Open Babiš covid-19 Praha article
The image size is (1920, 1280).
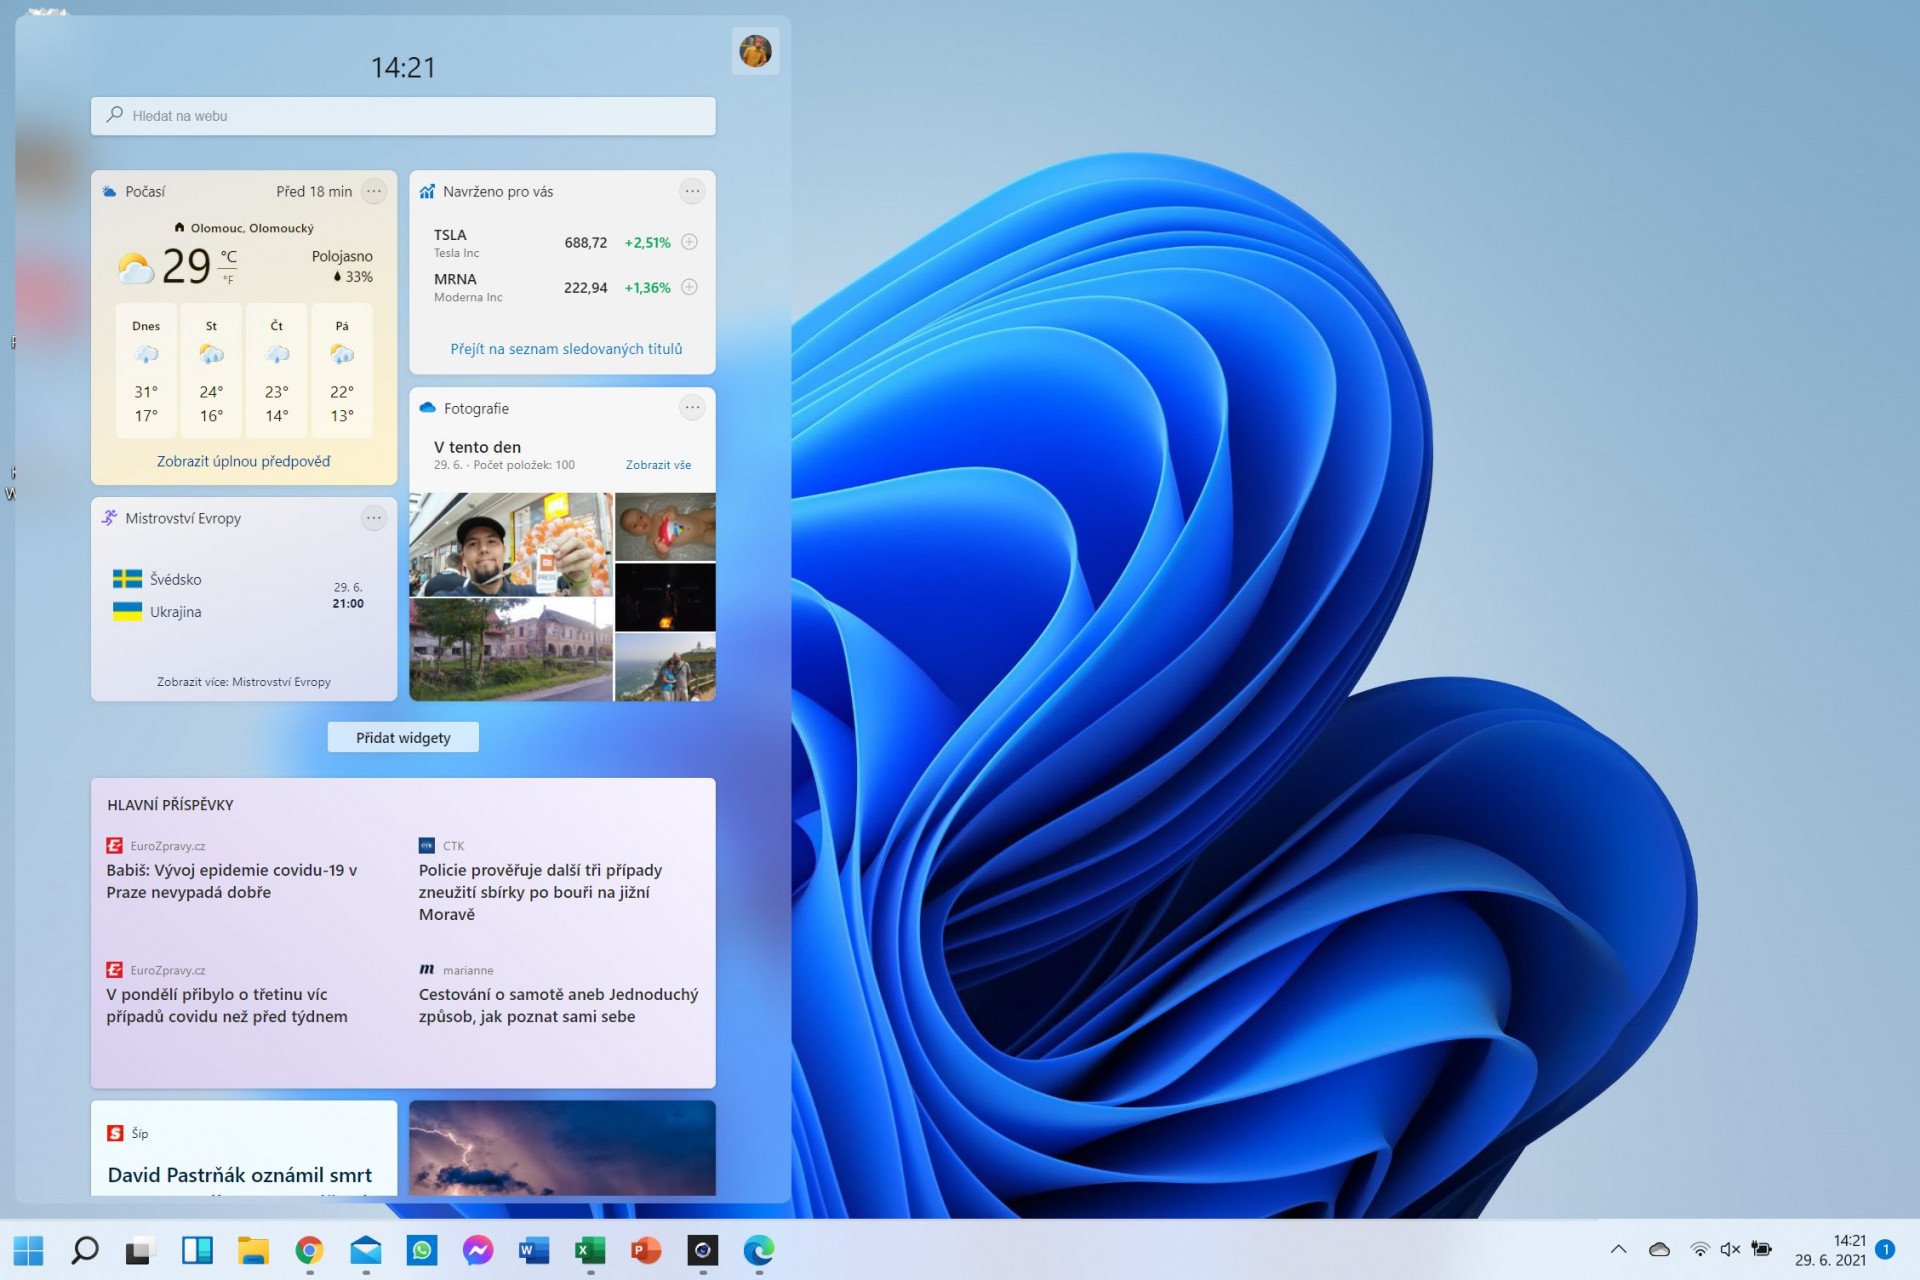click(x=233, y=881)
